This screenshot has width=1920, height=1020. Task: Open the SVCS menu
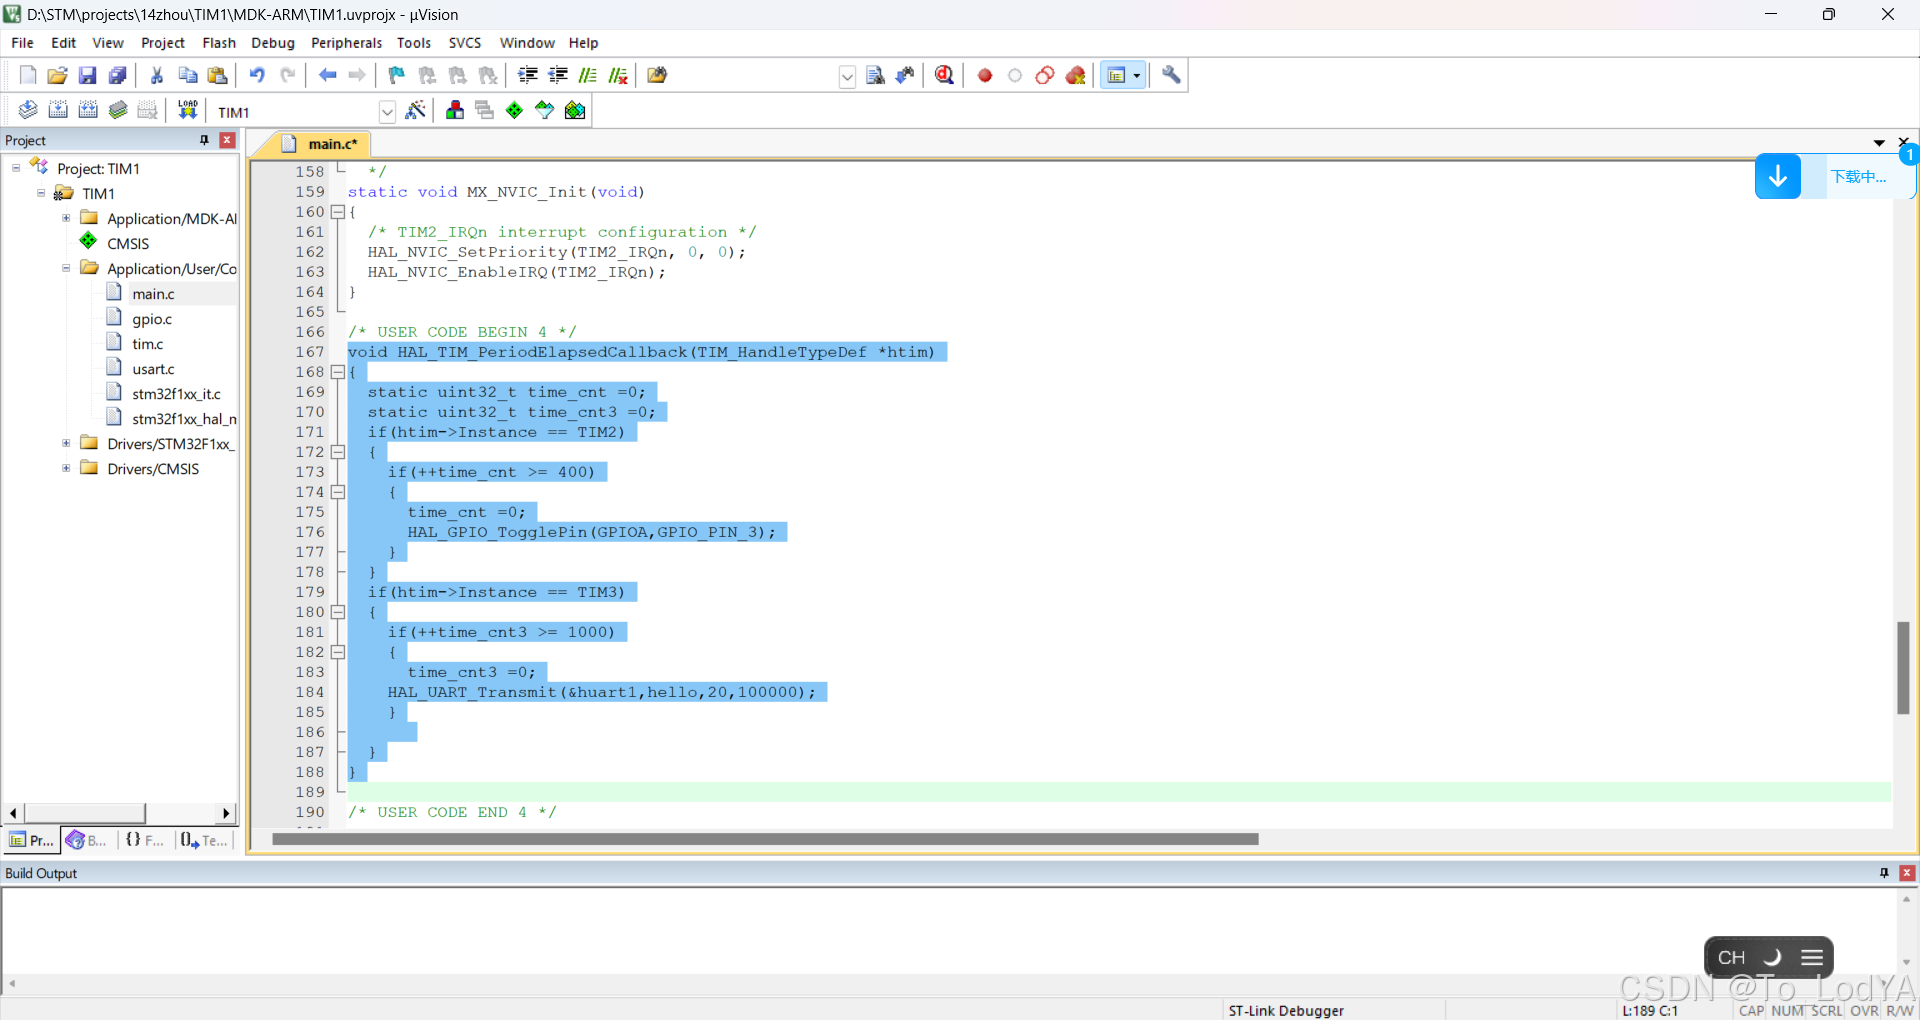tap(465, 43)
